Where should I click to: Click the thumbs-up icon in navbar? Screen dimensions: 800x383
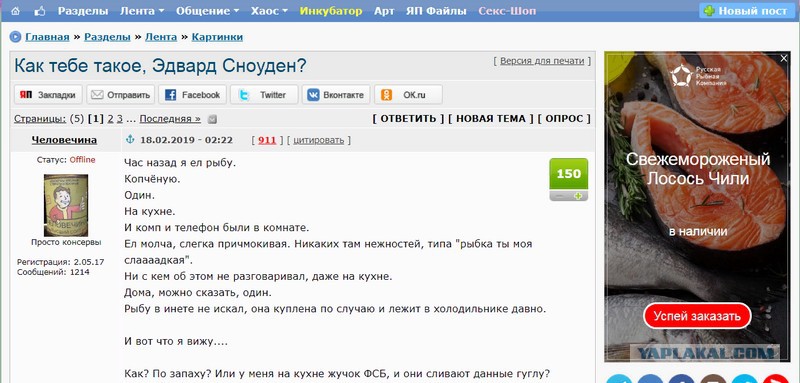(x=39, y=11)
